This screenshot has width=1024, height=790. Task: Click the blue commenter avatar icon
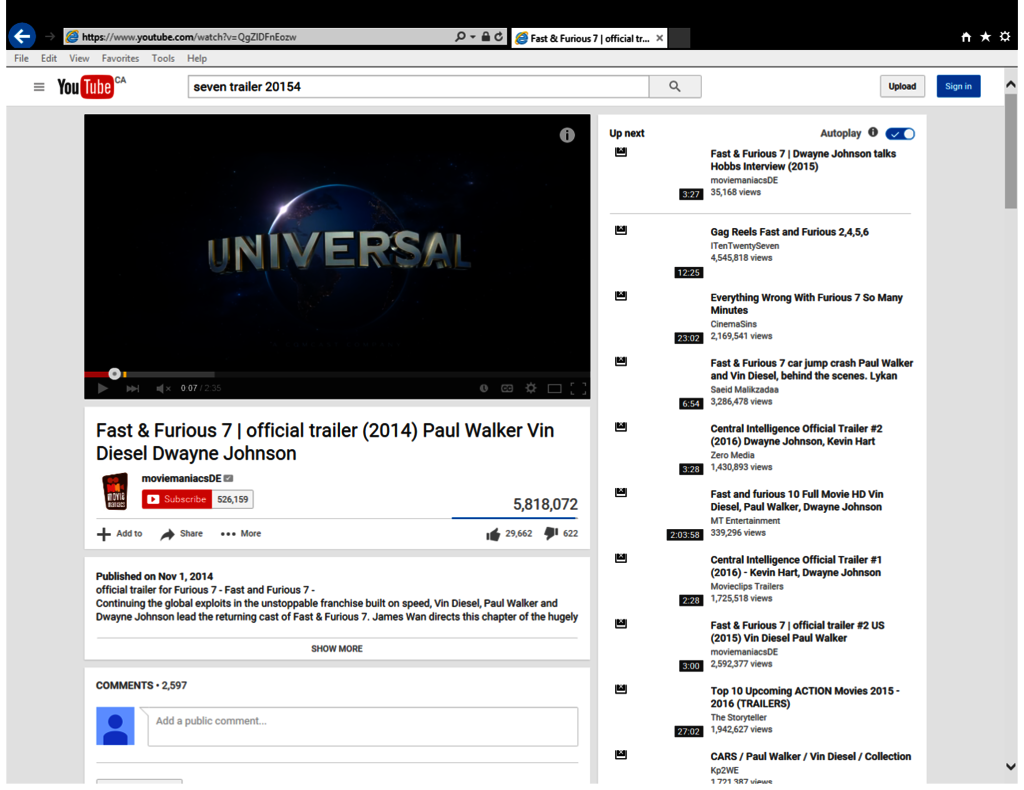pos(116,726)
